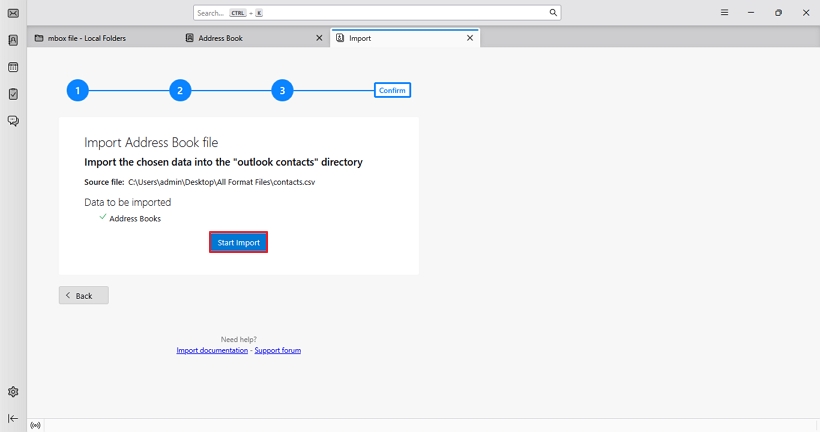Open the Chat sidebar icon

pos(13,121)
